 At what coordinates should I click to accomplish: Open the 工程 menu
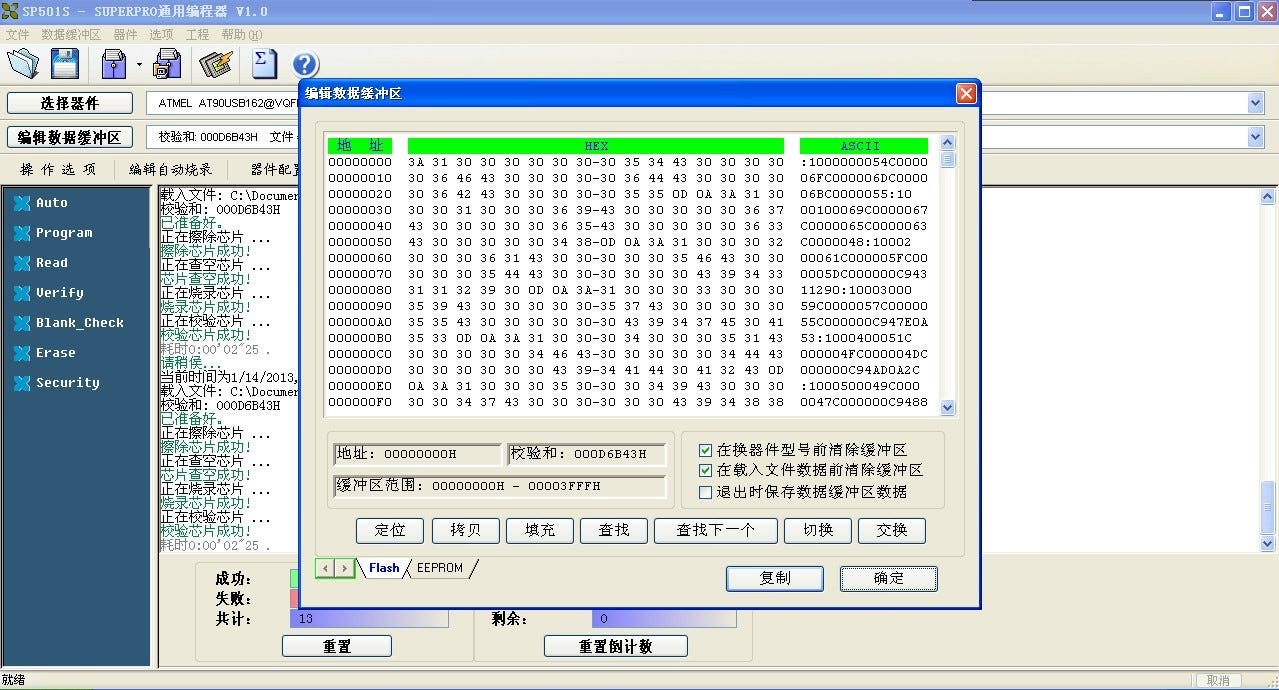point(197,34)
